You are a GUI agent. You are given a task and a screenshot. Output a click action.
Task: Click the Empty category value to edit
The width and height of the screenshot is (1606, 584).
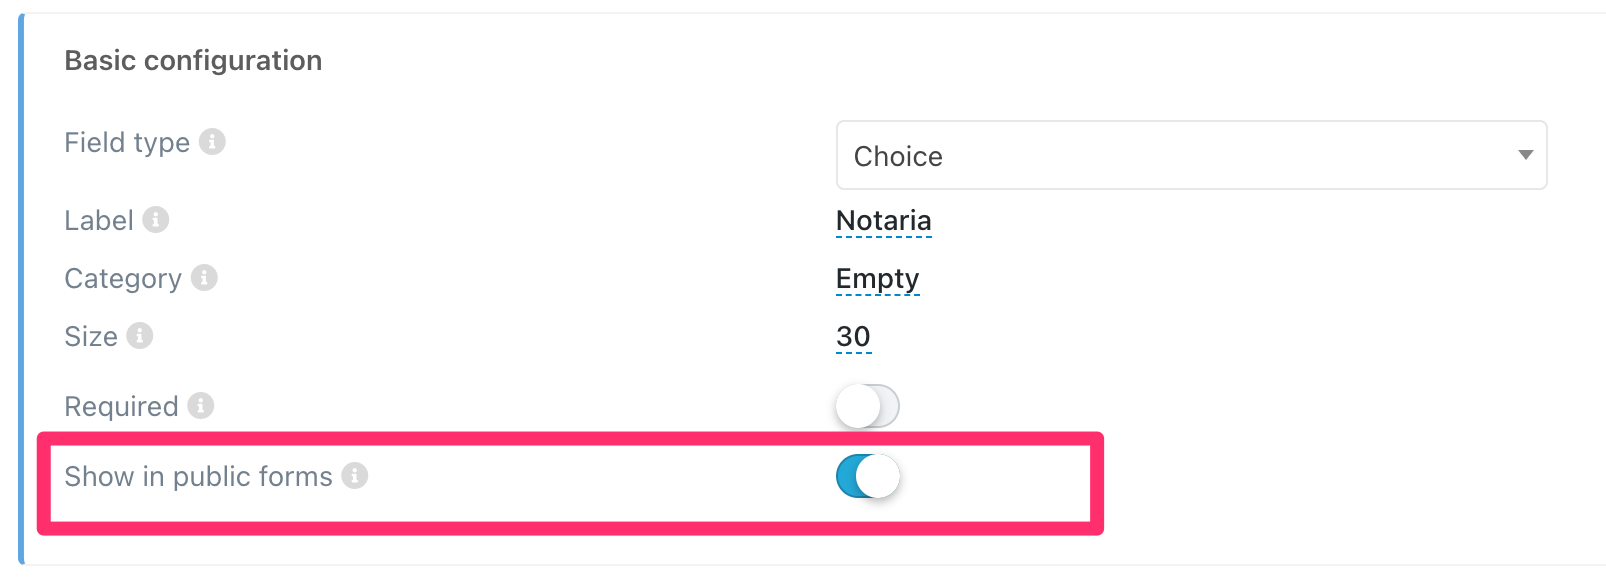click(x=877, y=278)
